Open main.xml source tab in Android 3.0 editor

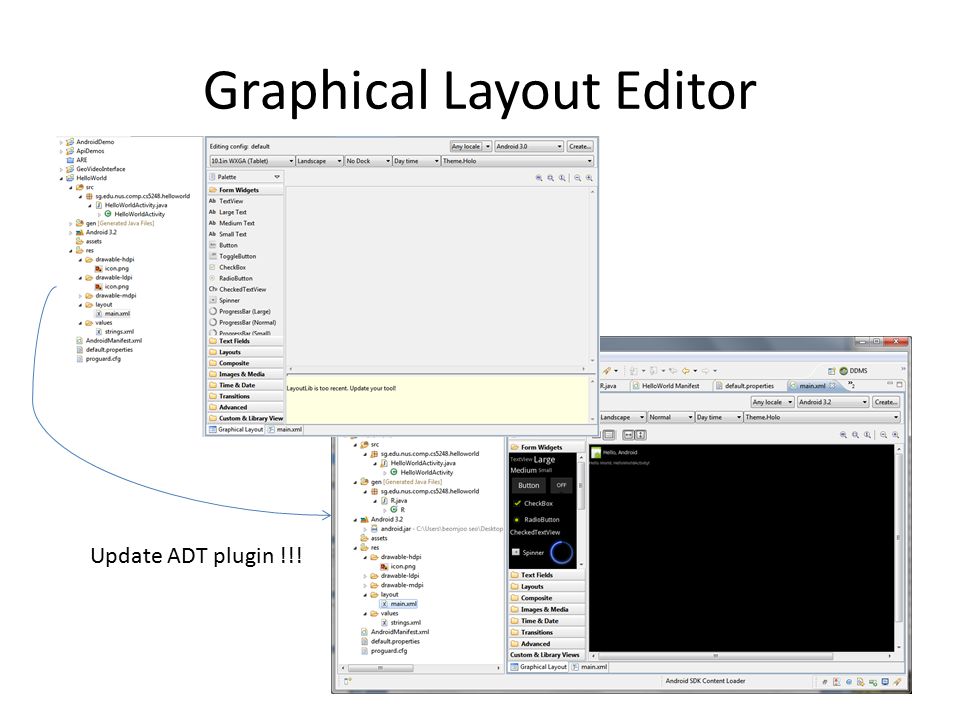tap(285, 430)
